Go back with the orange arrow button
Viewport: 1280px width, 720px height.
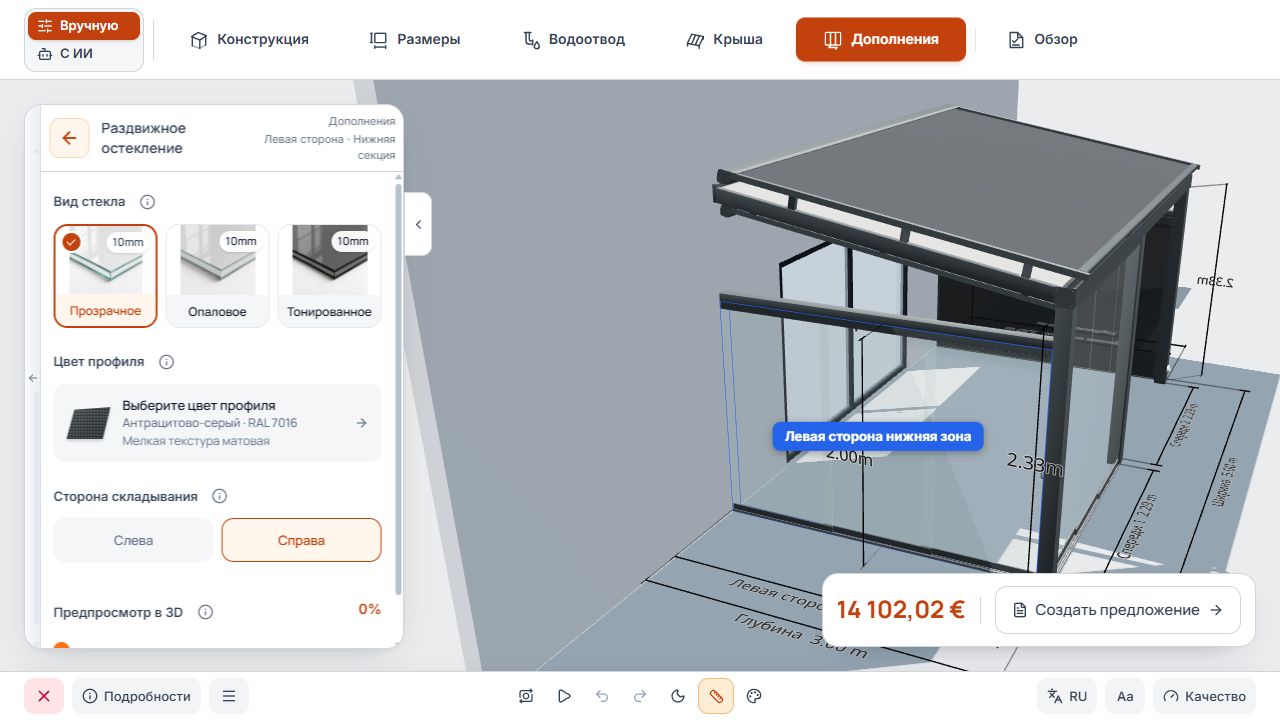(x=69, y=138)
